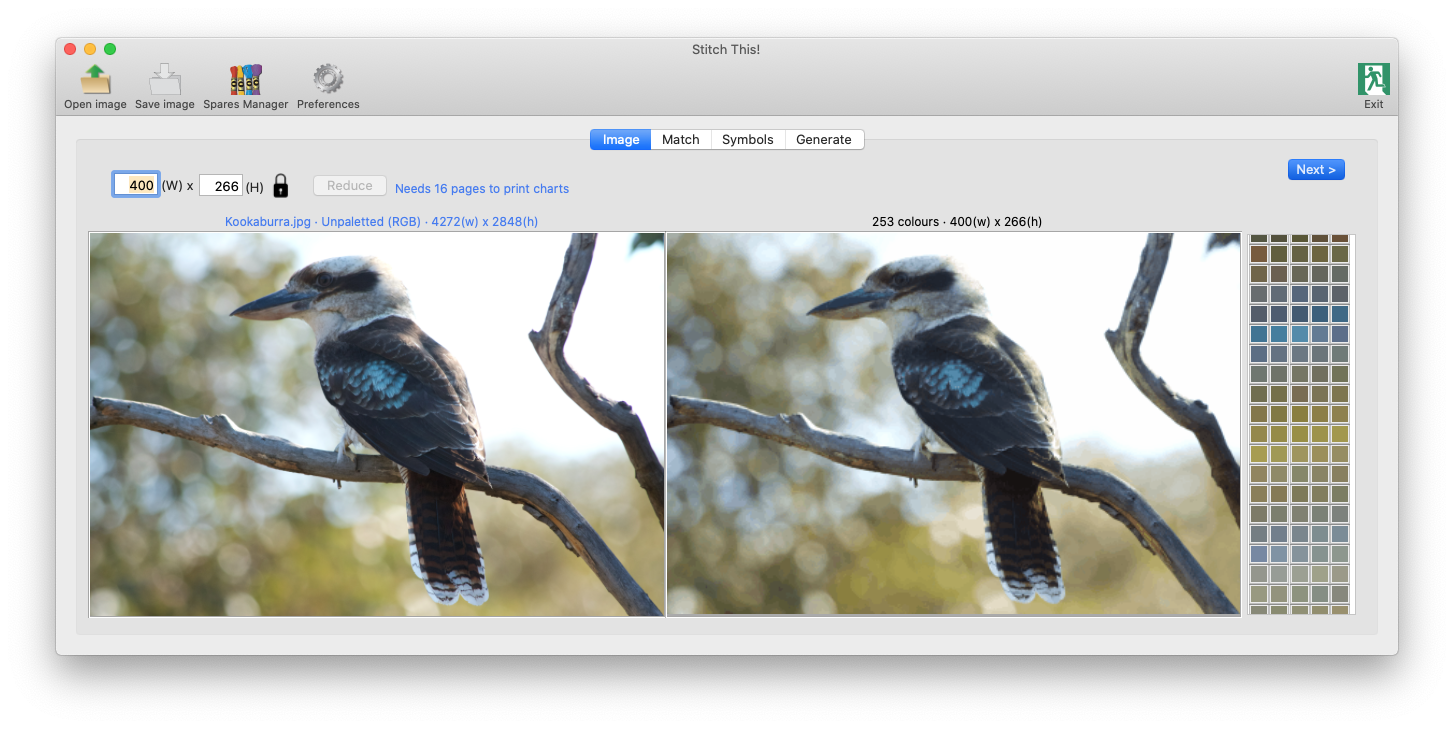The image size is (1454, 729).
Task: Switch to the Match tab
Action: point(680,140)
